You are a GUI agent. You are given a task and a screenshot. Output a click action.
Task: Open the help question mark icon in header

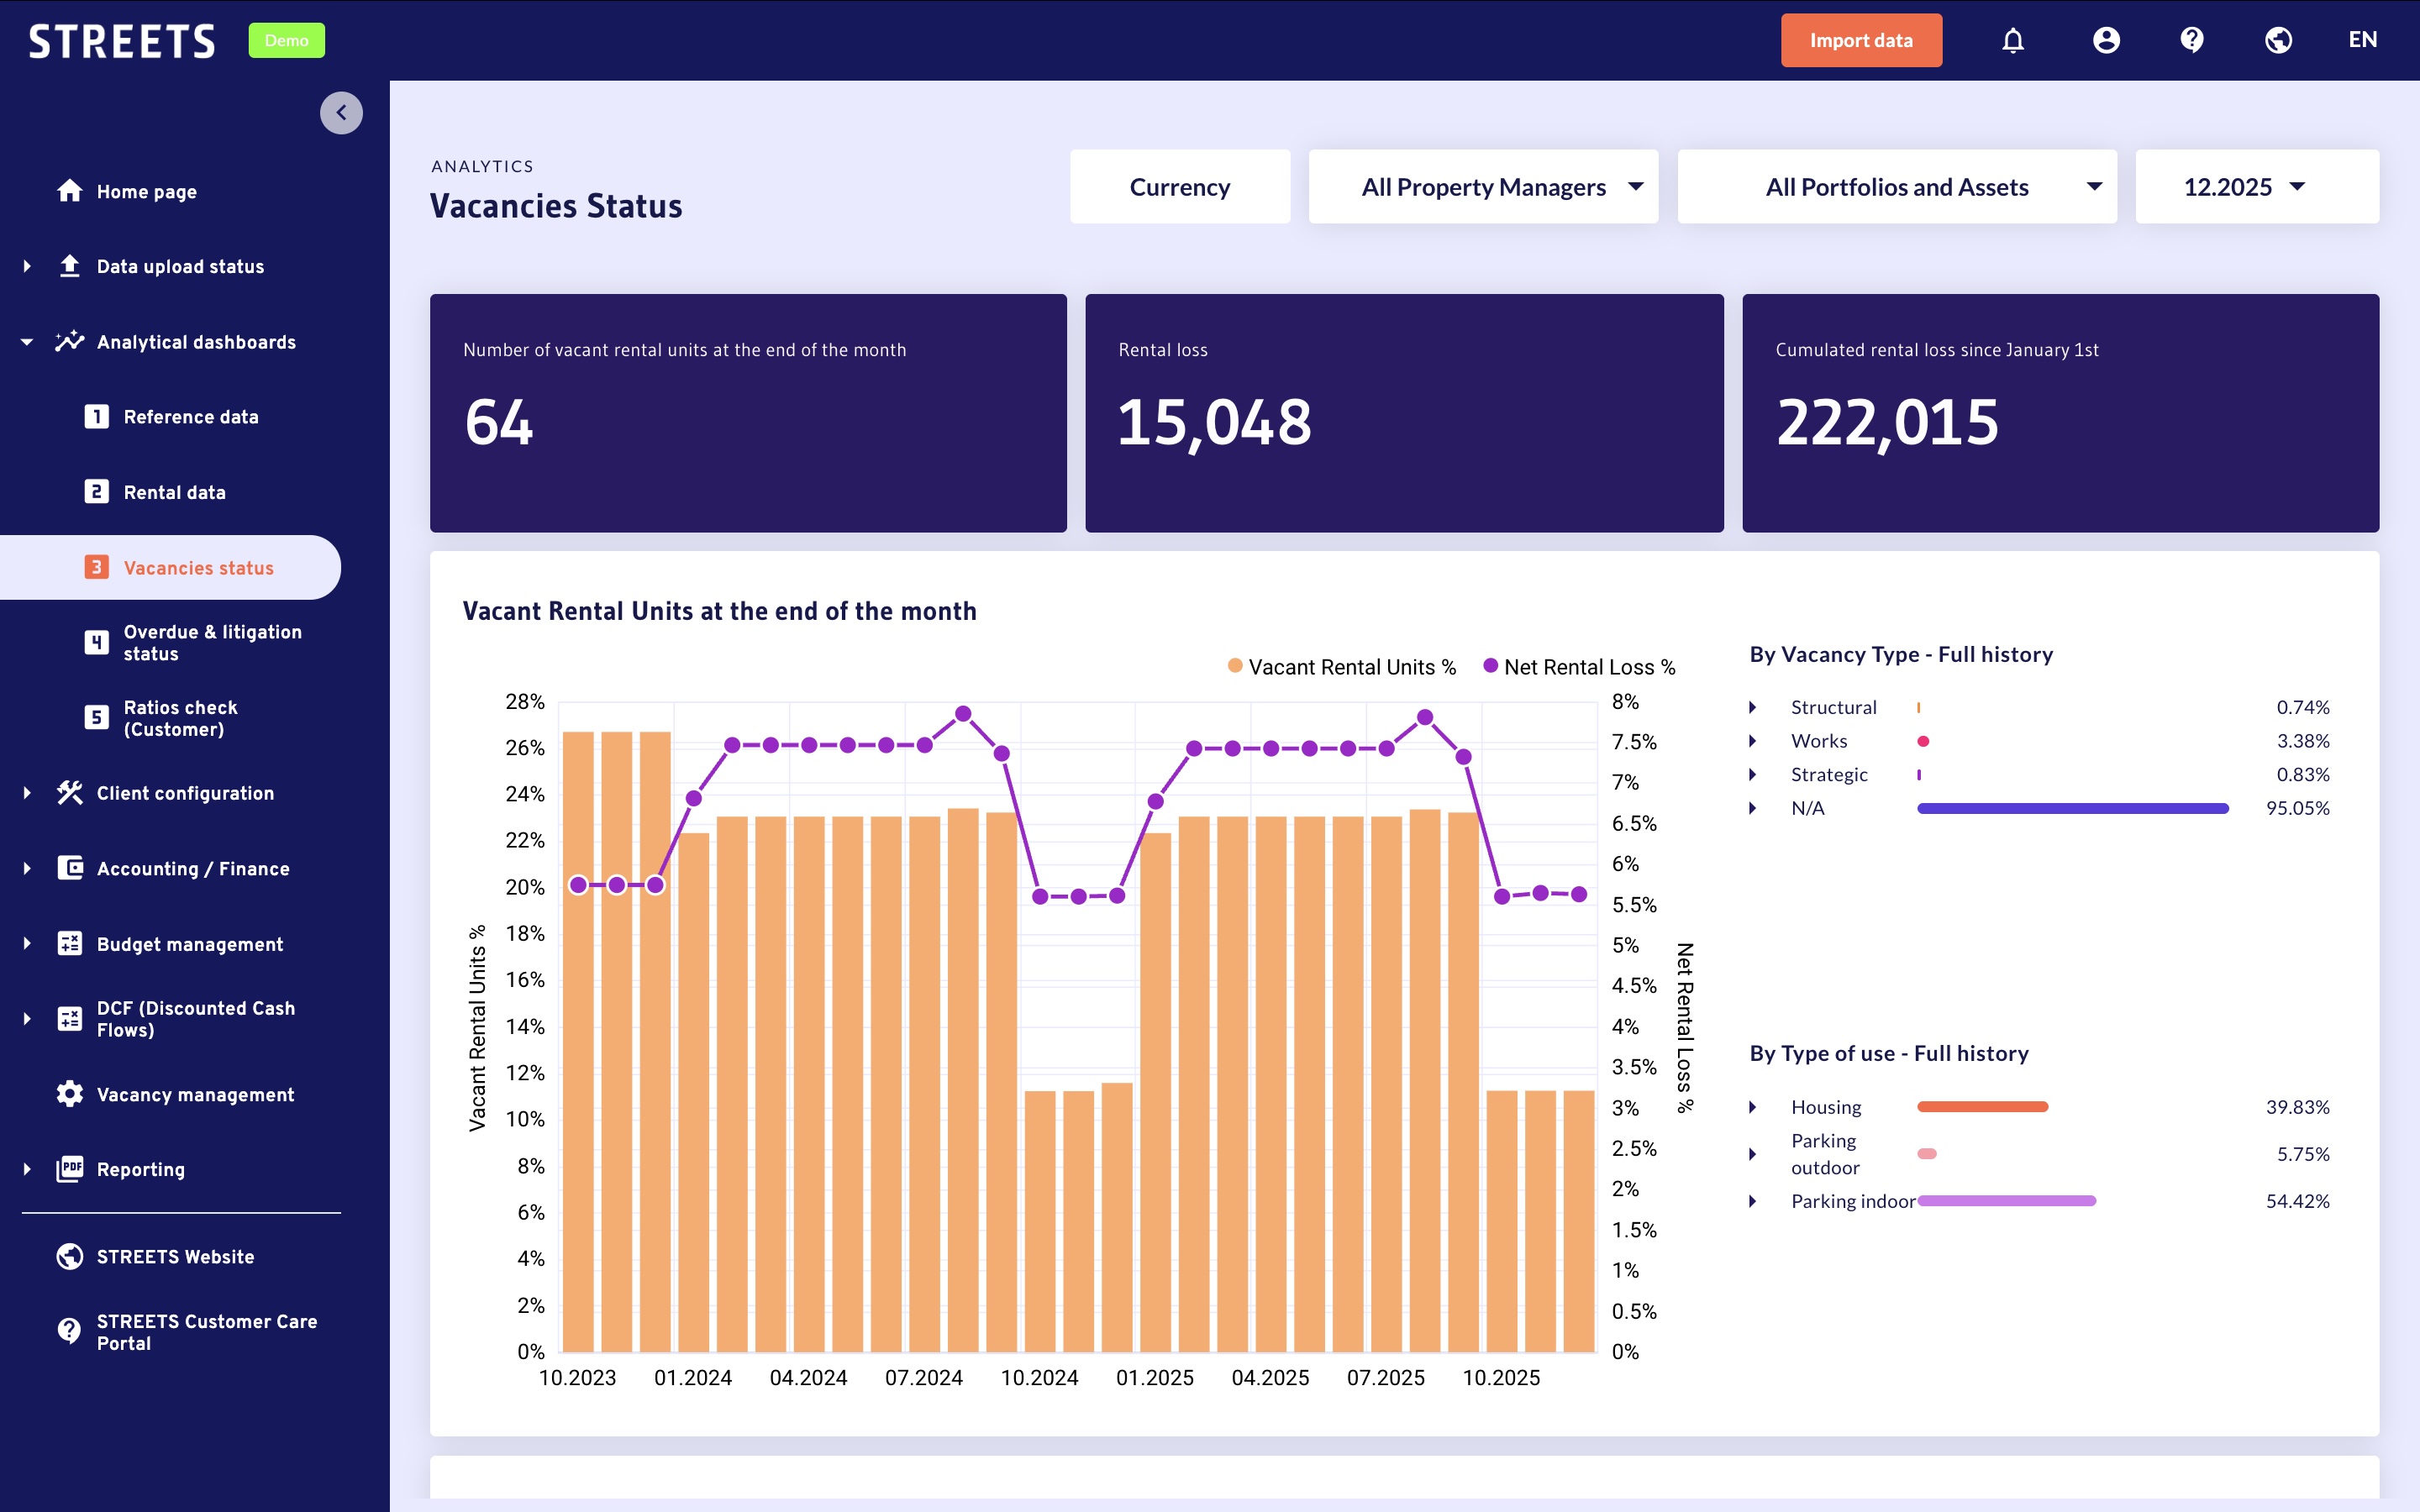pos(2192,40)
